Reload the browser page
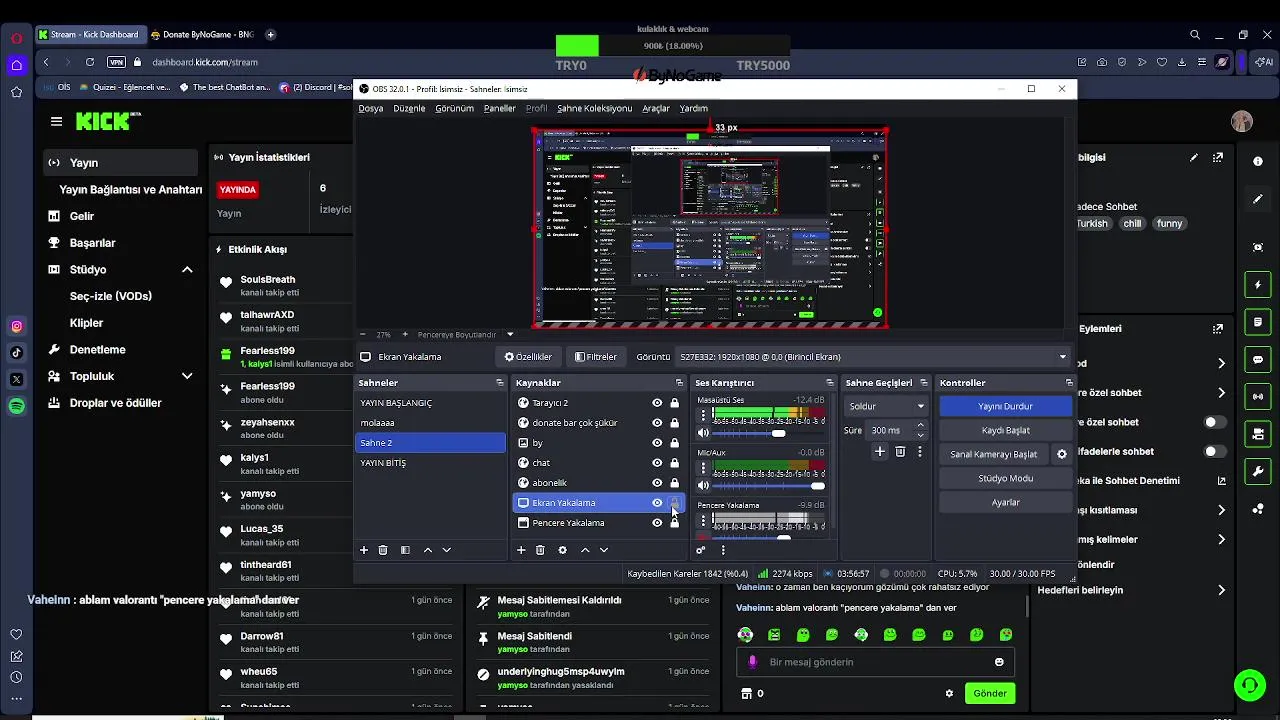The image size is (1280, 720). point(90,62)
